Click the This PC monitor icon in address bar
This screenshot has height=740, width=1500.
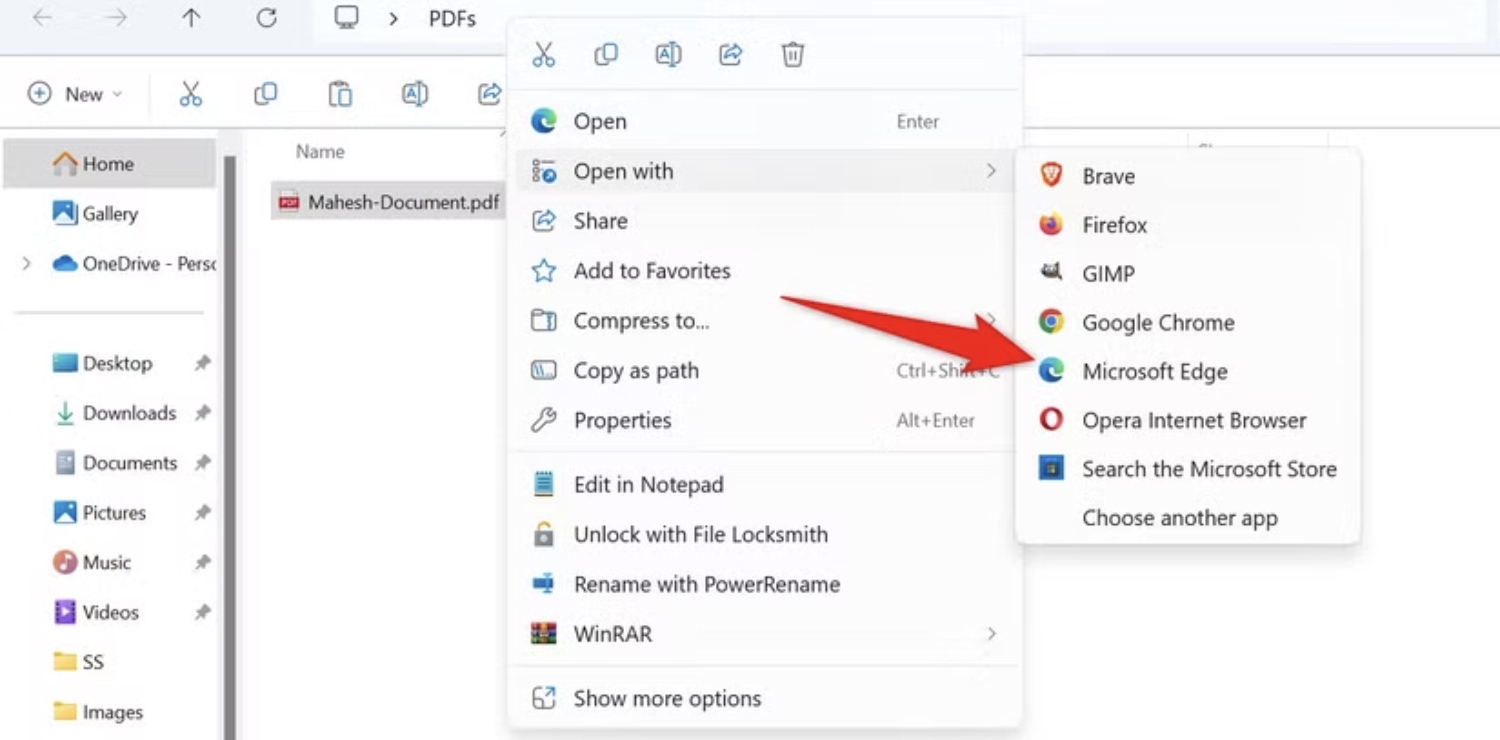click(x=347, y=18)
